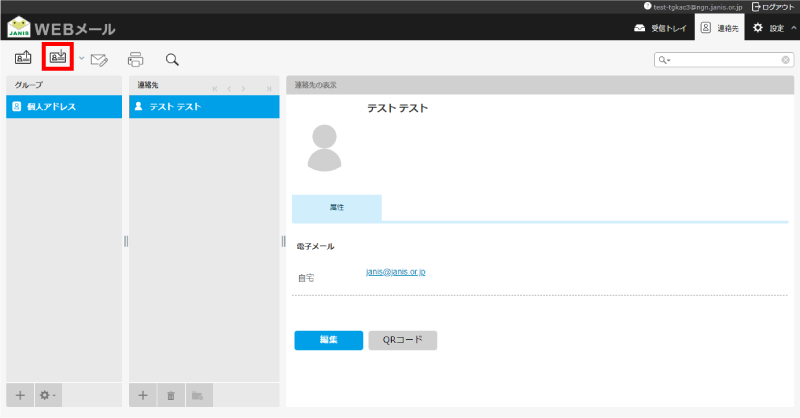Go to previous contacts page
This screenshot has width=800, height=418.
(229, 89)
